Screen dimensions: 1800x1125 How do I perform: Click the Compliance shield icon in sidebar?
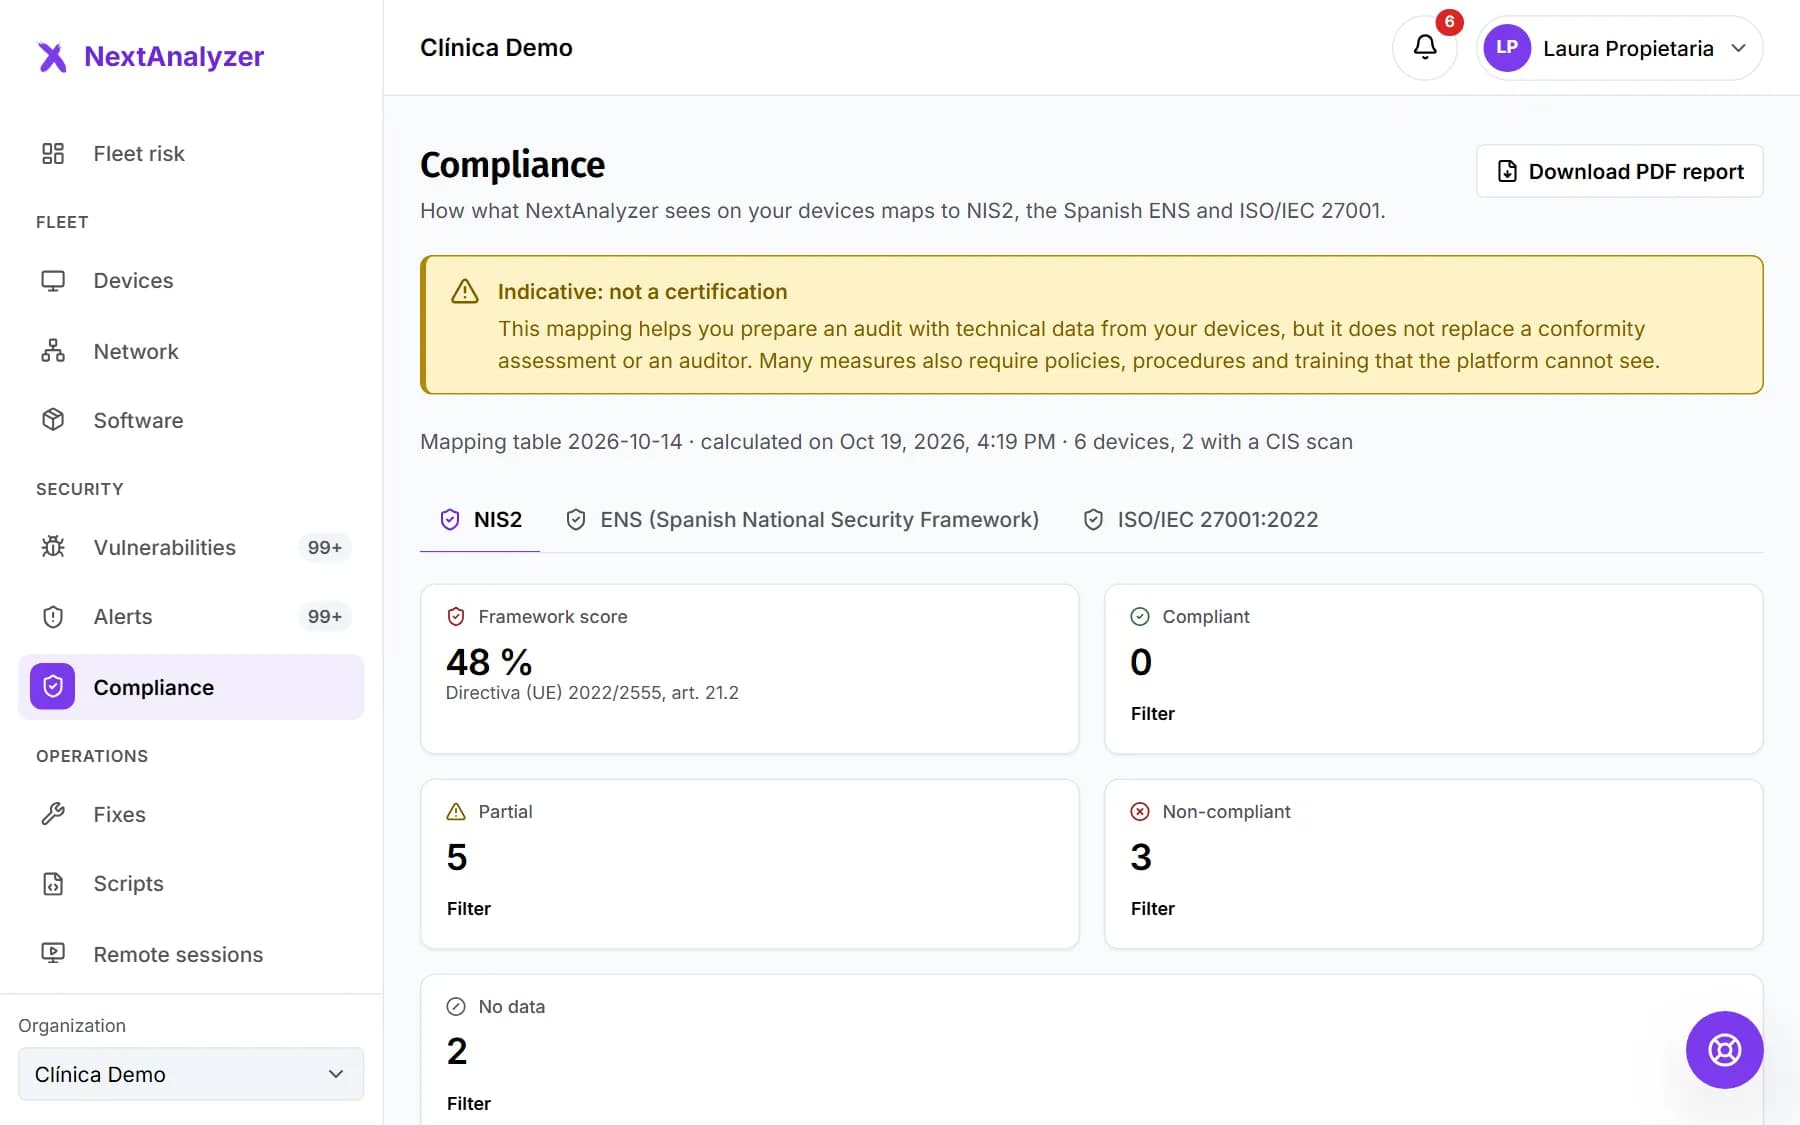(x=53, y=687)
